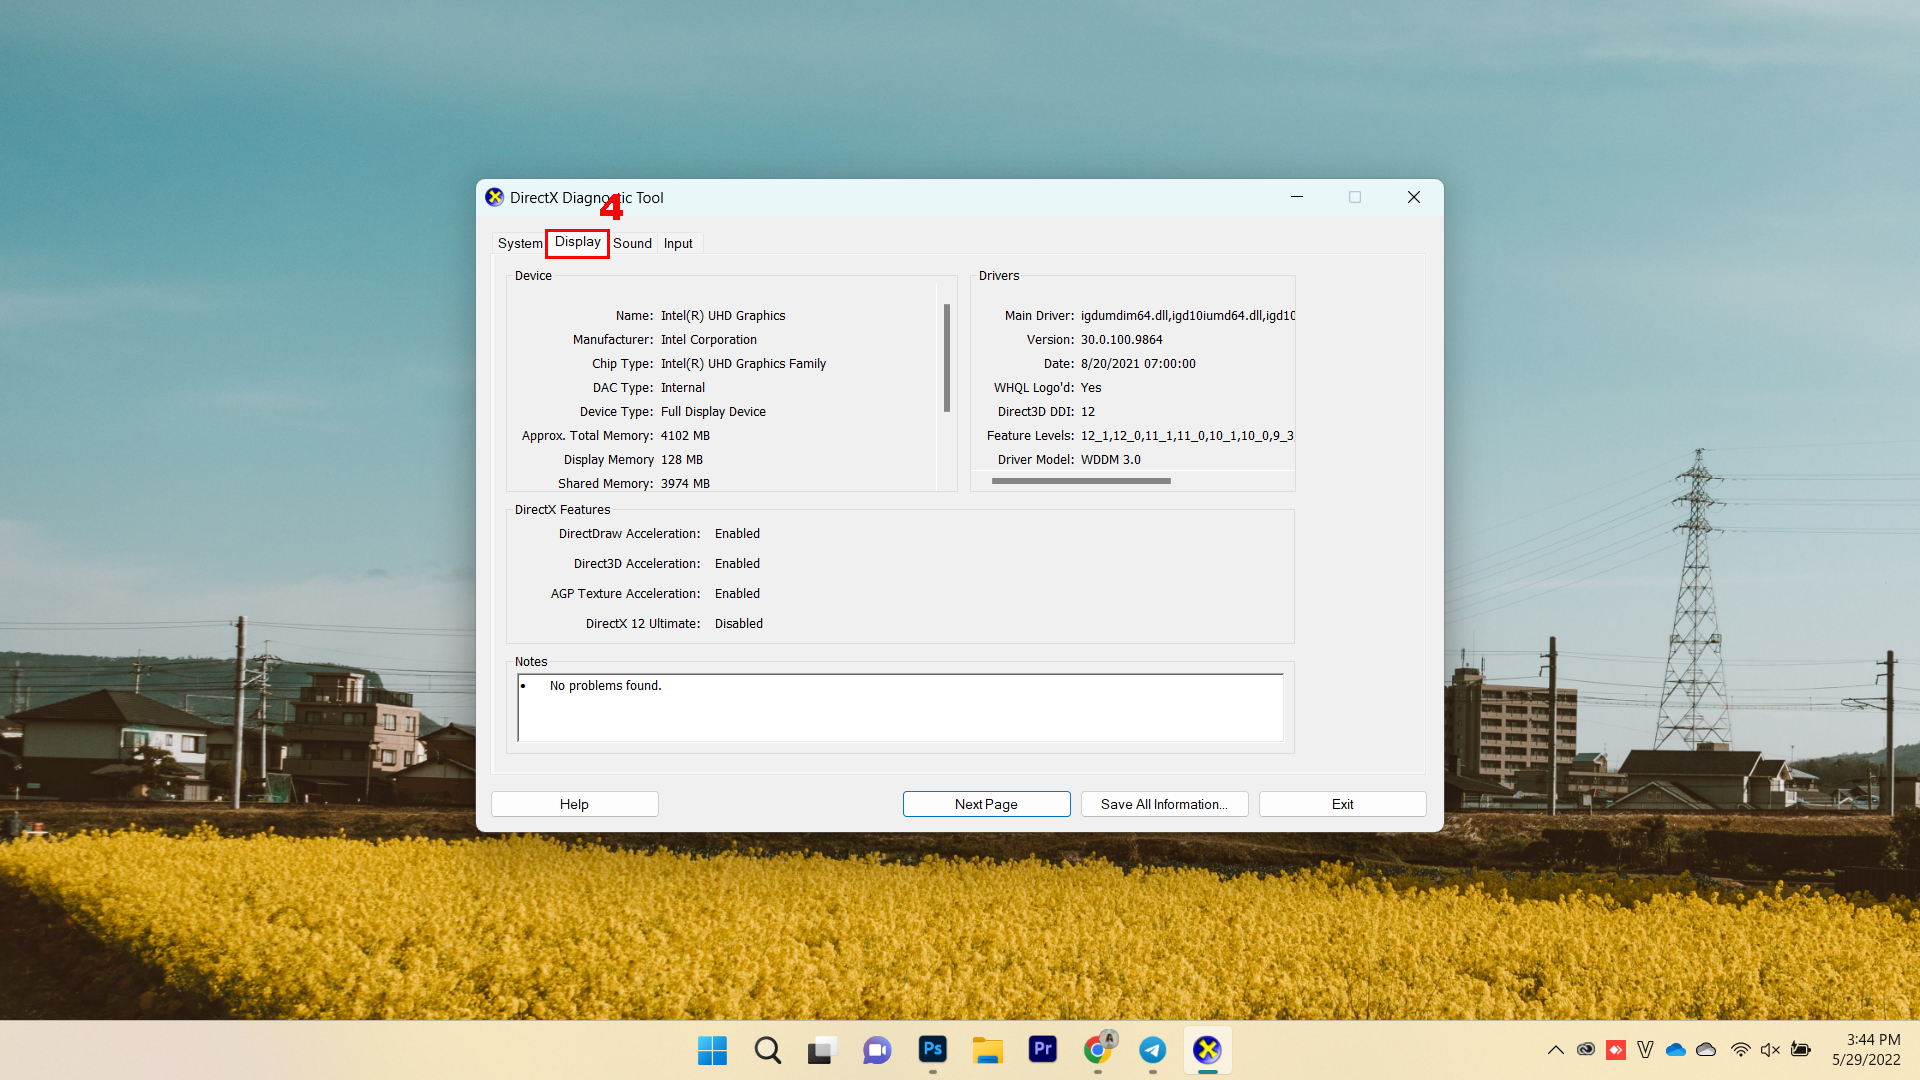Screen dimensions: 1920x1080
Task: Open the blue OneDrive tray icon
Action: pyautogui.click(x=1676, y=1050)
